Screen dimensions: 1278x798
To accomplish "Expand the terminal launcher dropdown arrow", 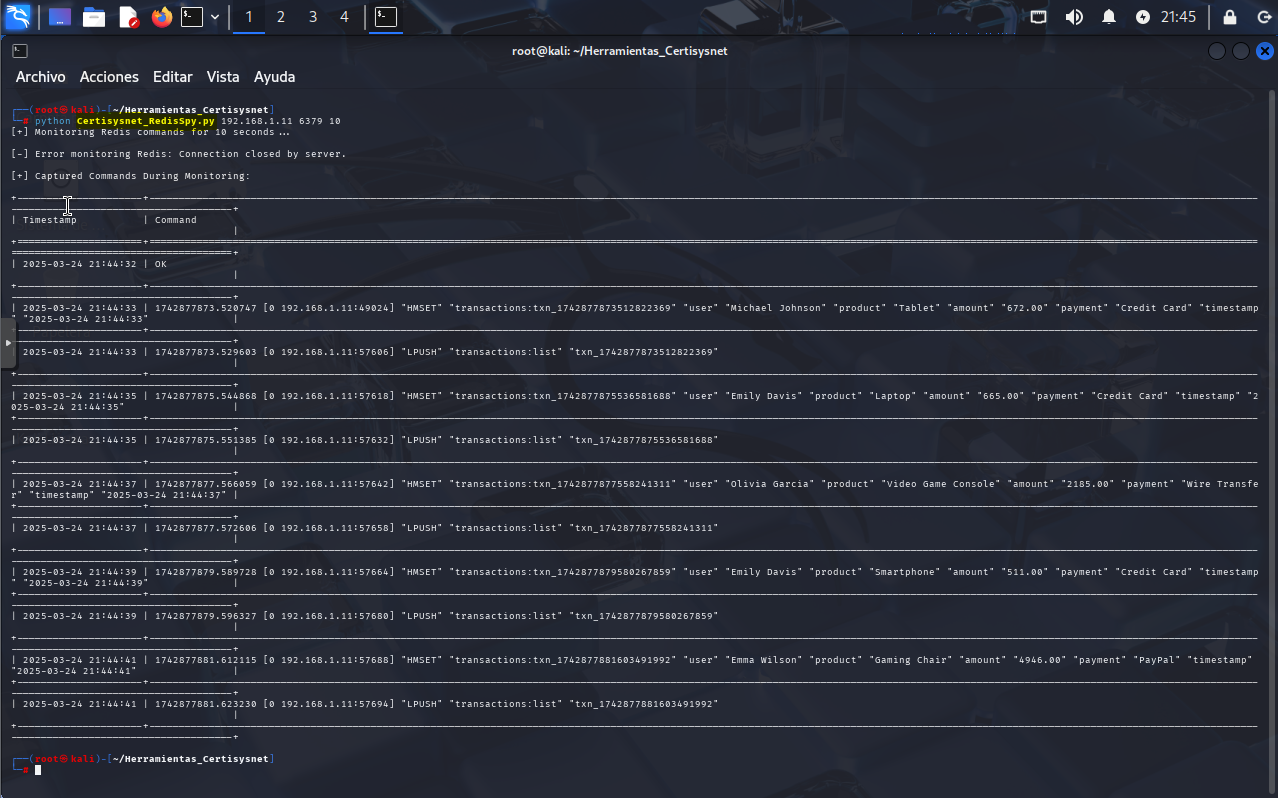I will coord(215,17).
